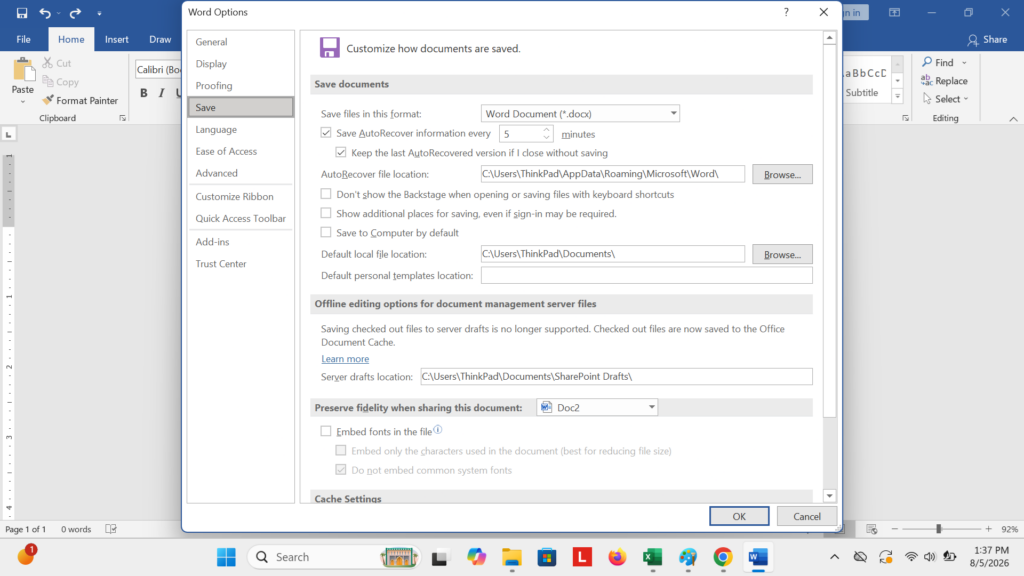Click the Find magnifier in Editing group
The image size is (1024, 576).
927,62
